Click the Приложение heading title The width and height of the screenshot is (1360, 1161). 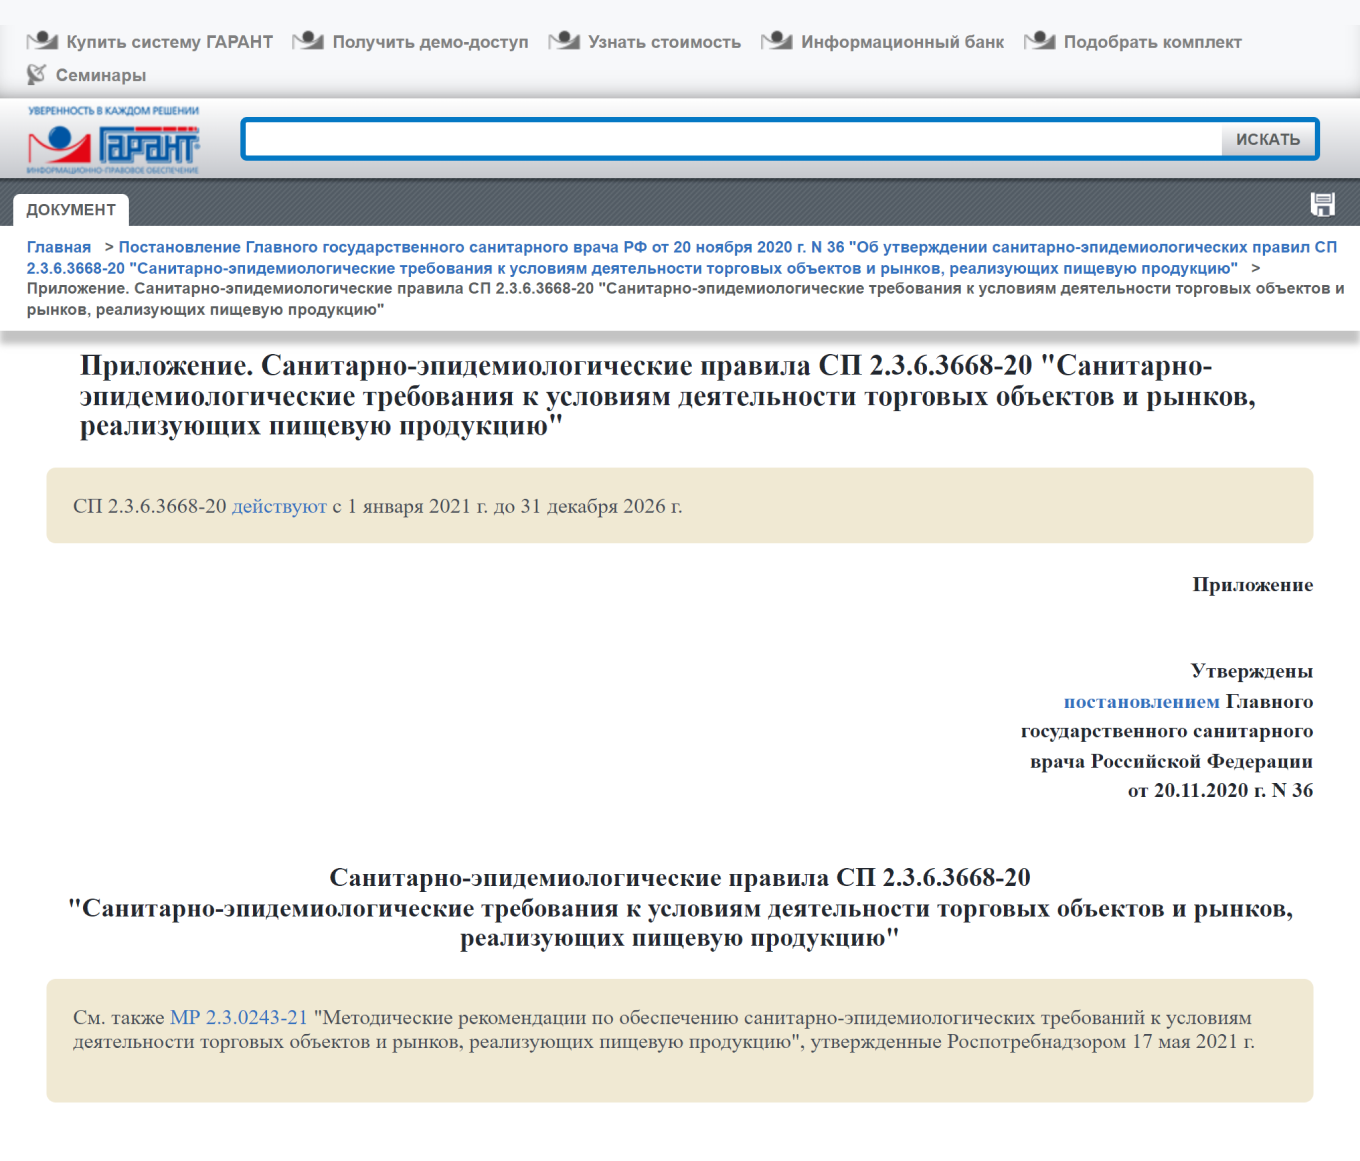coord(668,396)
